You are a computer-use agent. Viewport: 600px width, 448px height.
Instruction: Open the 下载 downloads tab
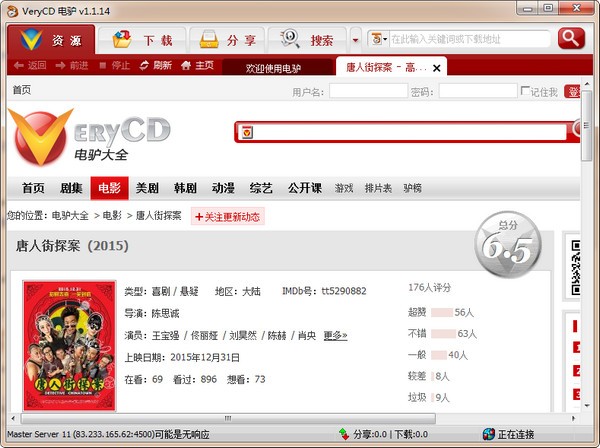click(x=142, y=40)
